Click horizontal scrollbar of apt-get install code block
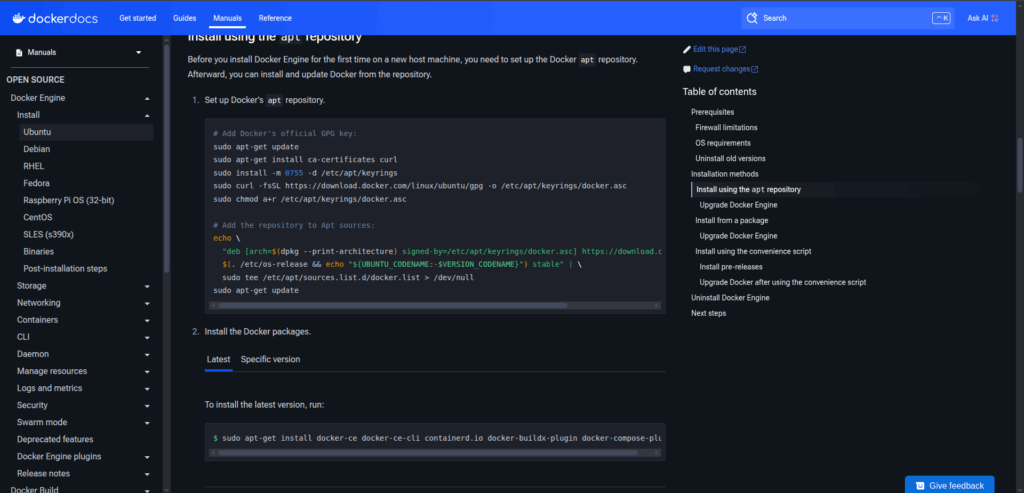This screenshot has height=493, width=1024. (x=428, y=453)
